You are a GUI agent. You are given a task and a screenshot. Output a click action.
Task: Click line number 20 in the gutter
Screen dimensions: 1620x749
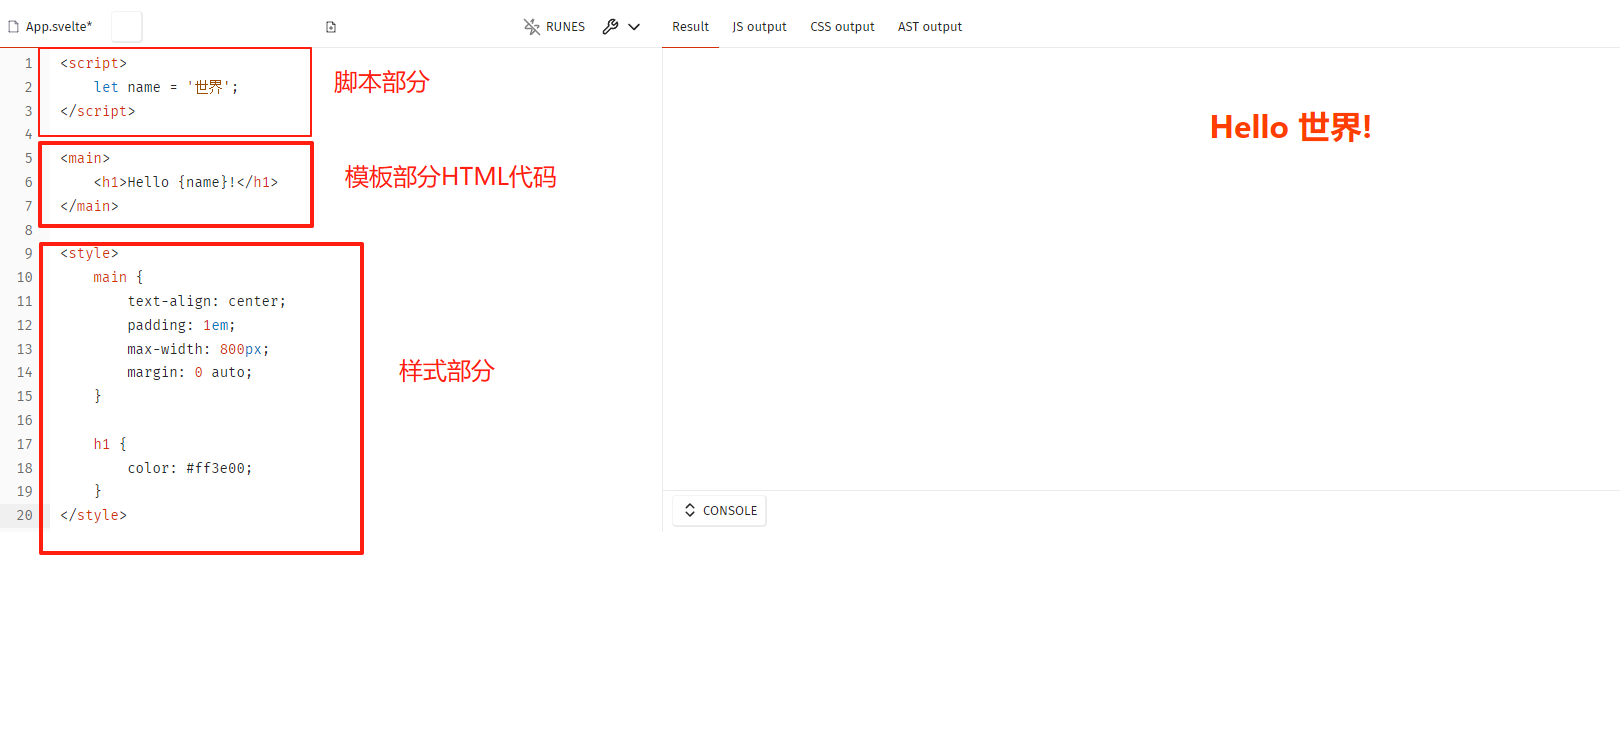point(24,515)
